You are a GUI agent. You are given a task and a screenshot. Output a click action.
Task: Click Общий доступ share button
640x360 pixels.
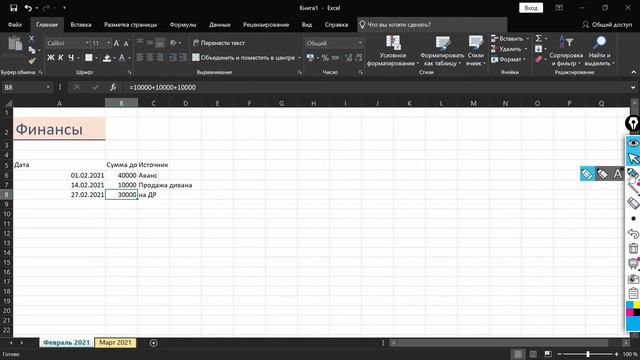[607, 24]
